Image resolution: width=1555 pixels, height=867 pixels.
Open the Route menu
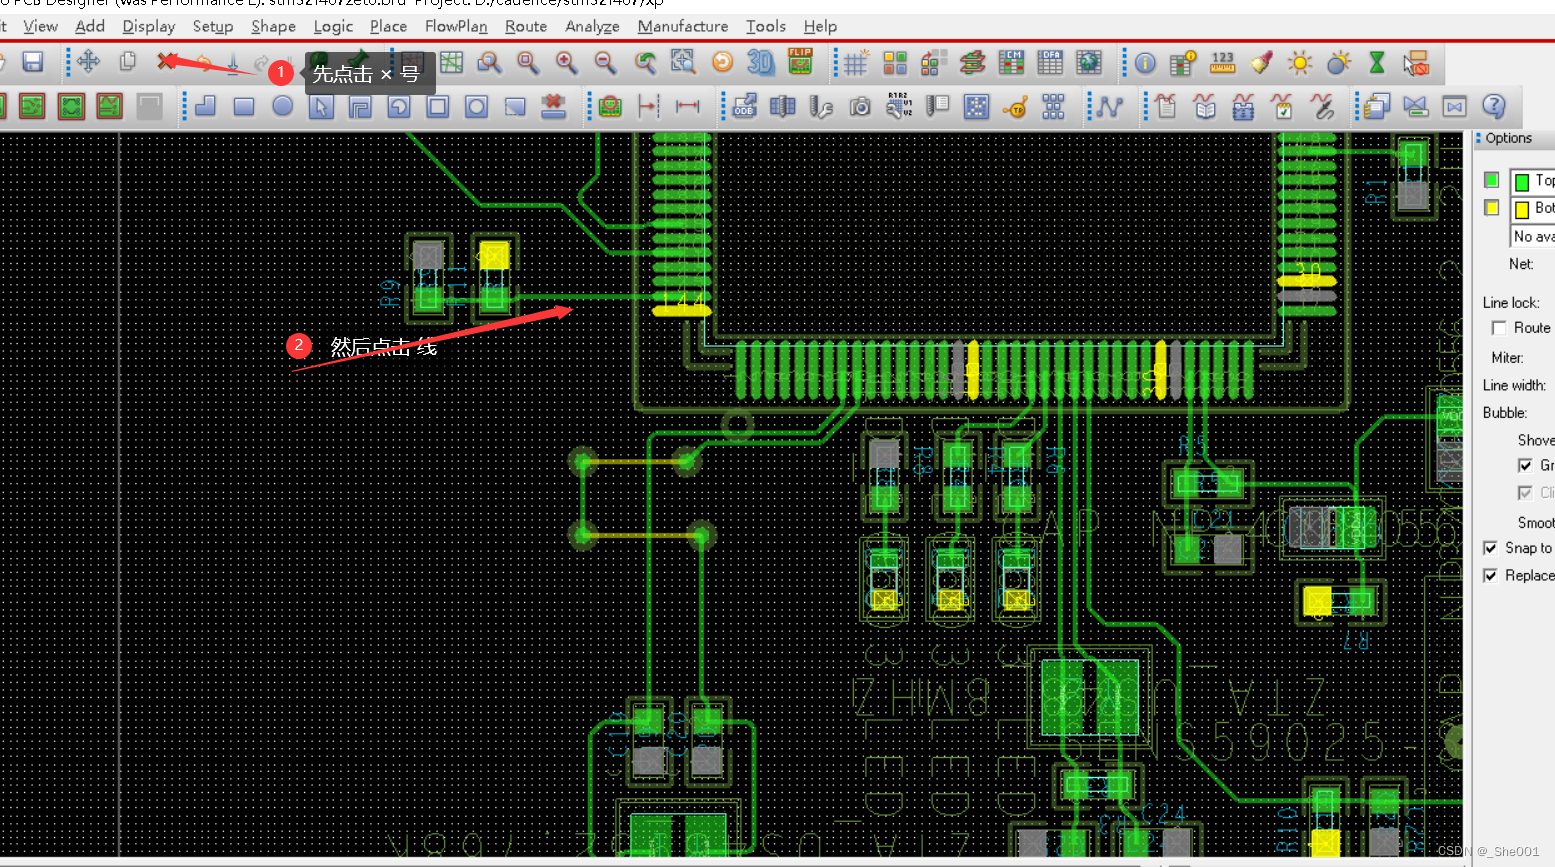coord(525,26)
